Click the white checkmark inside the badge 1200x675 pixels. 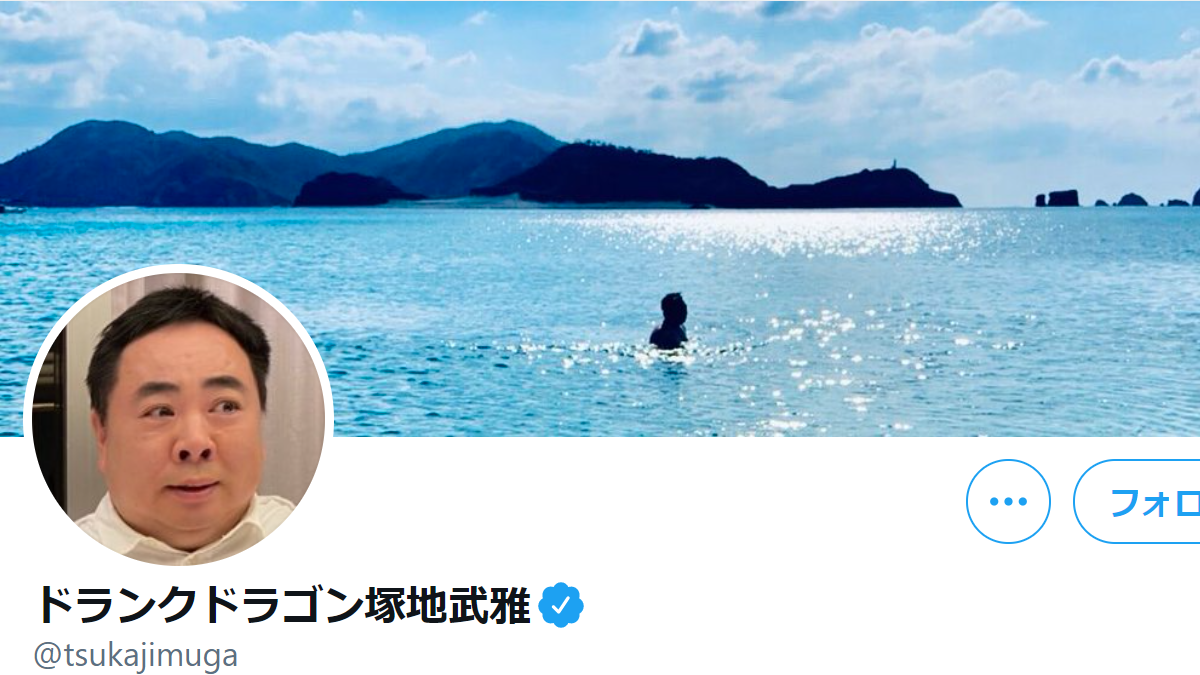click(563, 604)
